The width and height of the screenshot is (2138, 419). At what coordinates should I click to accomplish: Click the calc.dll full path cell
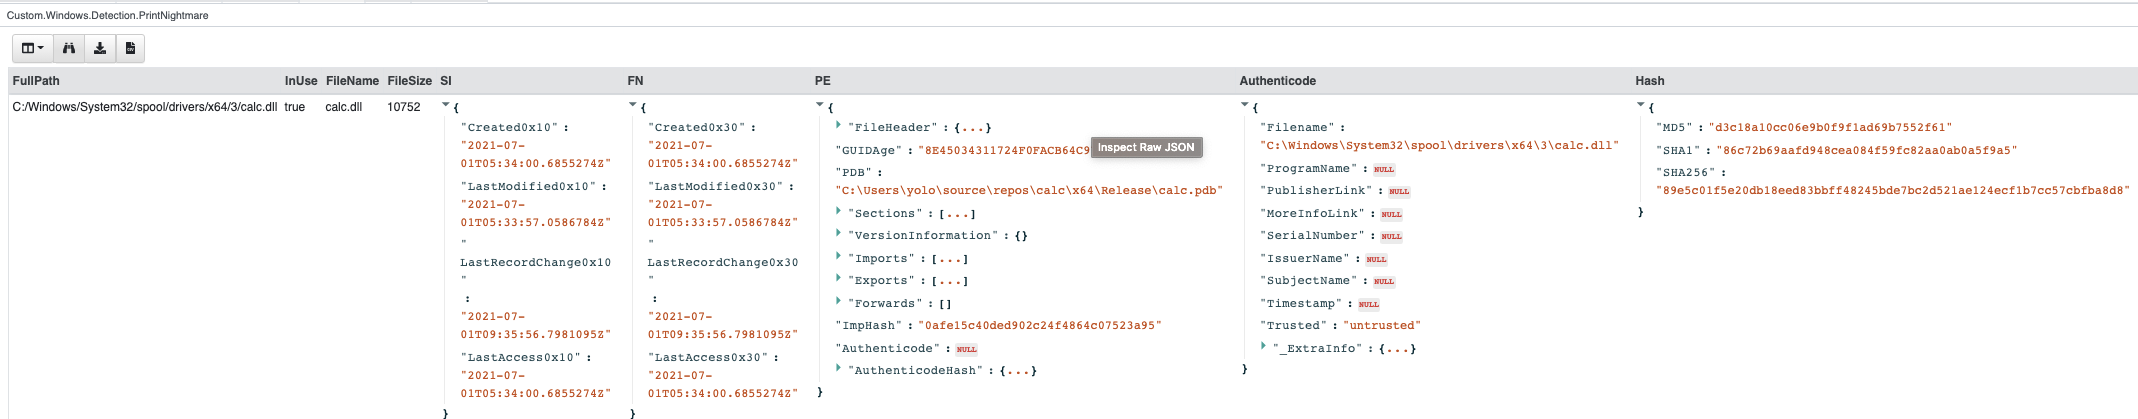click(x=145, y=107)
